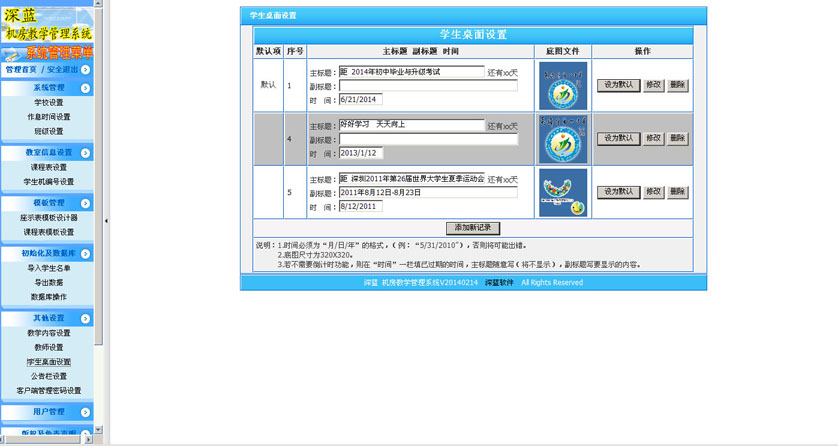This screenshot has height=446, width=838.
Task: Click the background image thumbnail for record 4
Action: pyautogui.click(x=563, y=139)
